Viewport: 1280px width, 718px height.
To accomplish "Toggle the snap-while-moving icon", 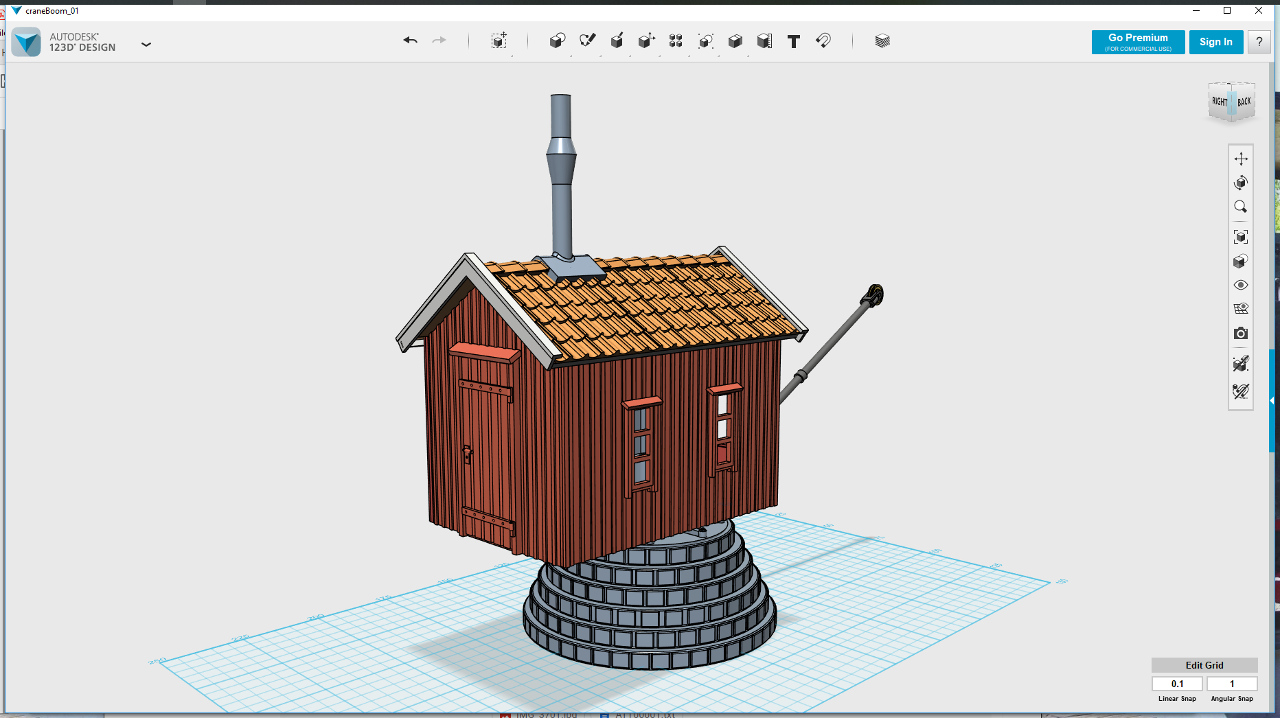I will (x=1241, y=363).
